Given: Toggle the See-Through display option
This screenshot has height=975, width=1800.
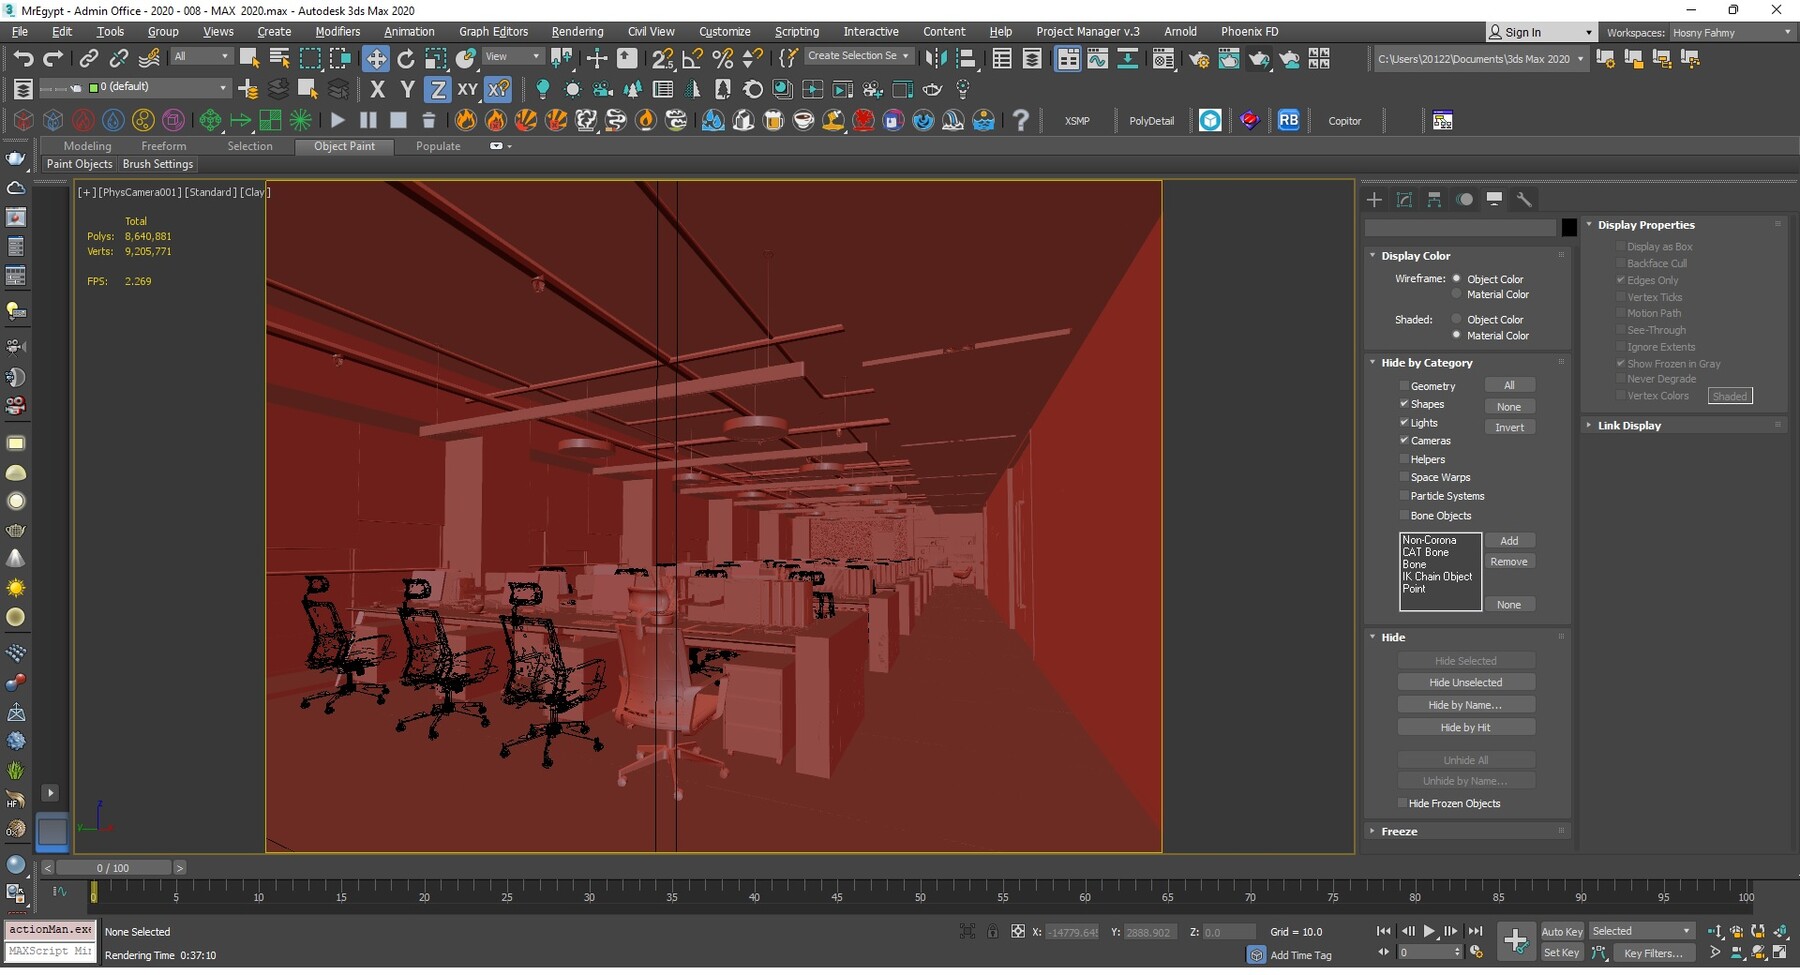Looking at the screenshot, I should 1621,330.
